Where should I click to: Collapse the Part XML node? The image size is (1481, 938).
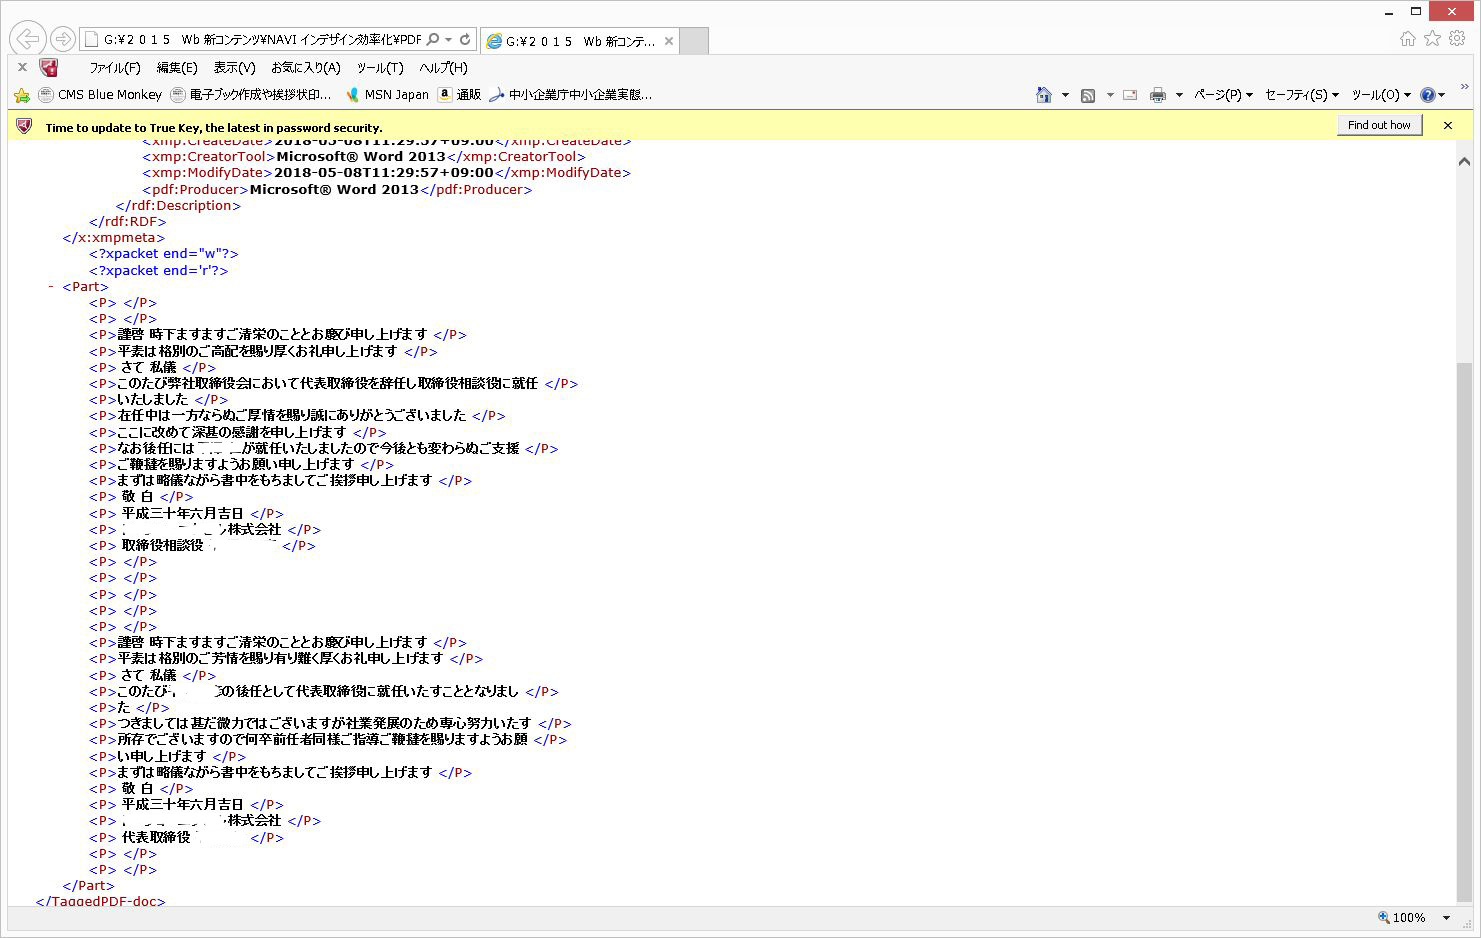coord(51,287)
